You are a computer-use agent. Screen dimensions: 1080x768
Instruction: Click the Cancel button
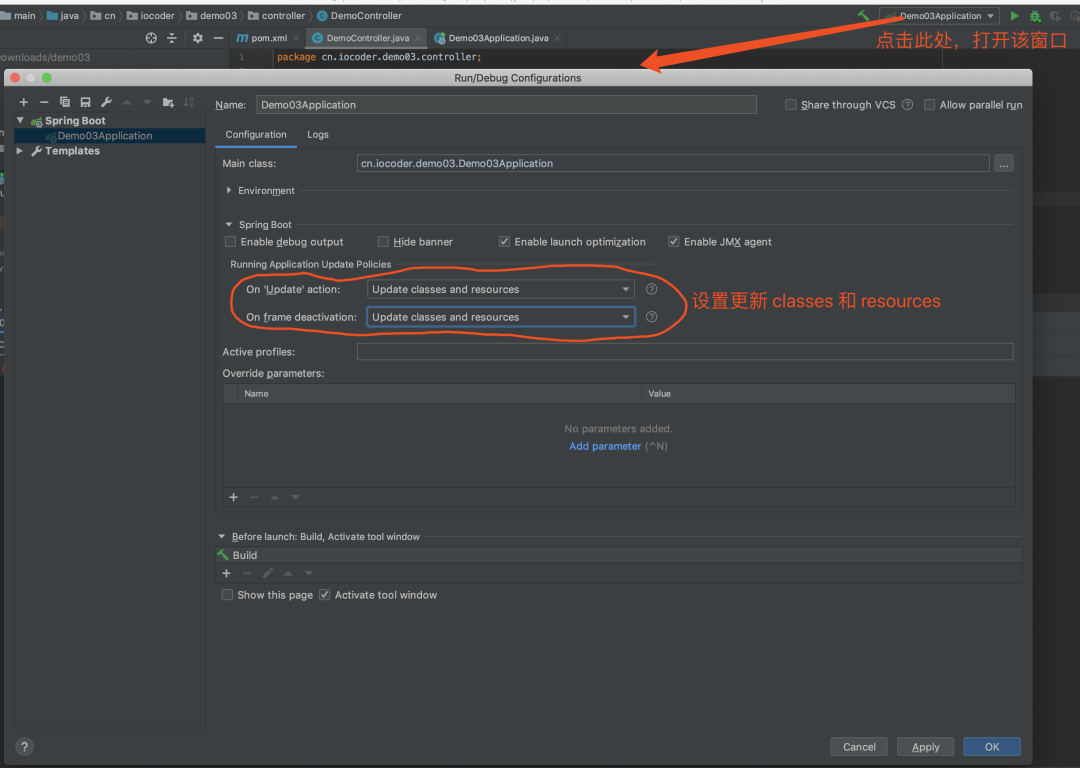point(859,747)
